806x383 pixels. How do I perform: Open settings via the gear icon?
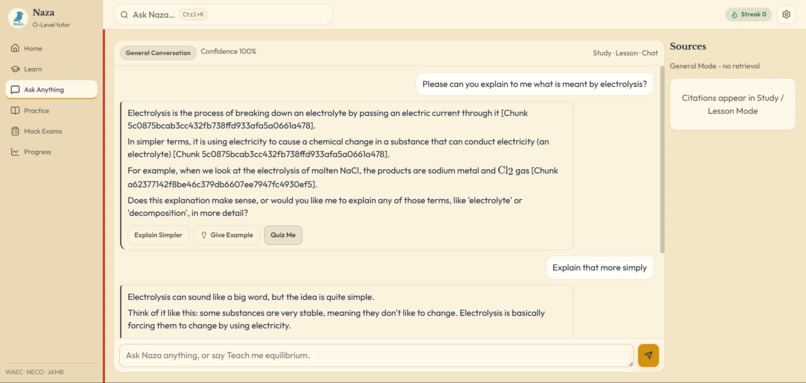point(786,14)
